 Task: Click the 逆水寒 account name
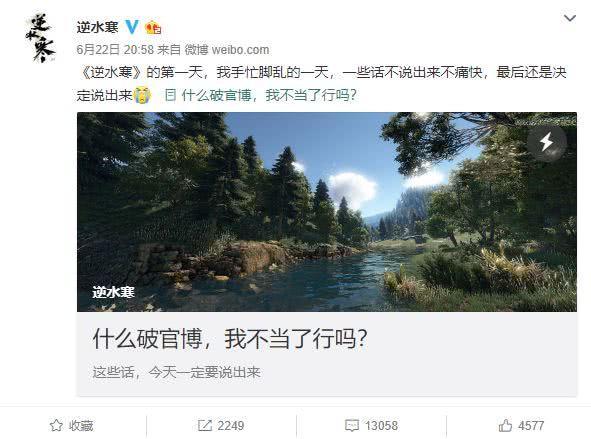tap(98, 28)
